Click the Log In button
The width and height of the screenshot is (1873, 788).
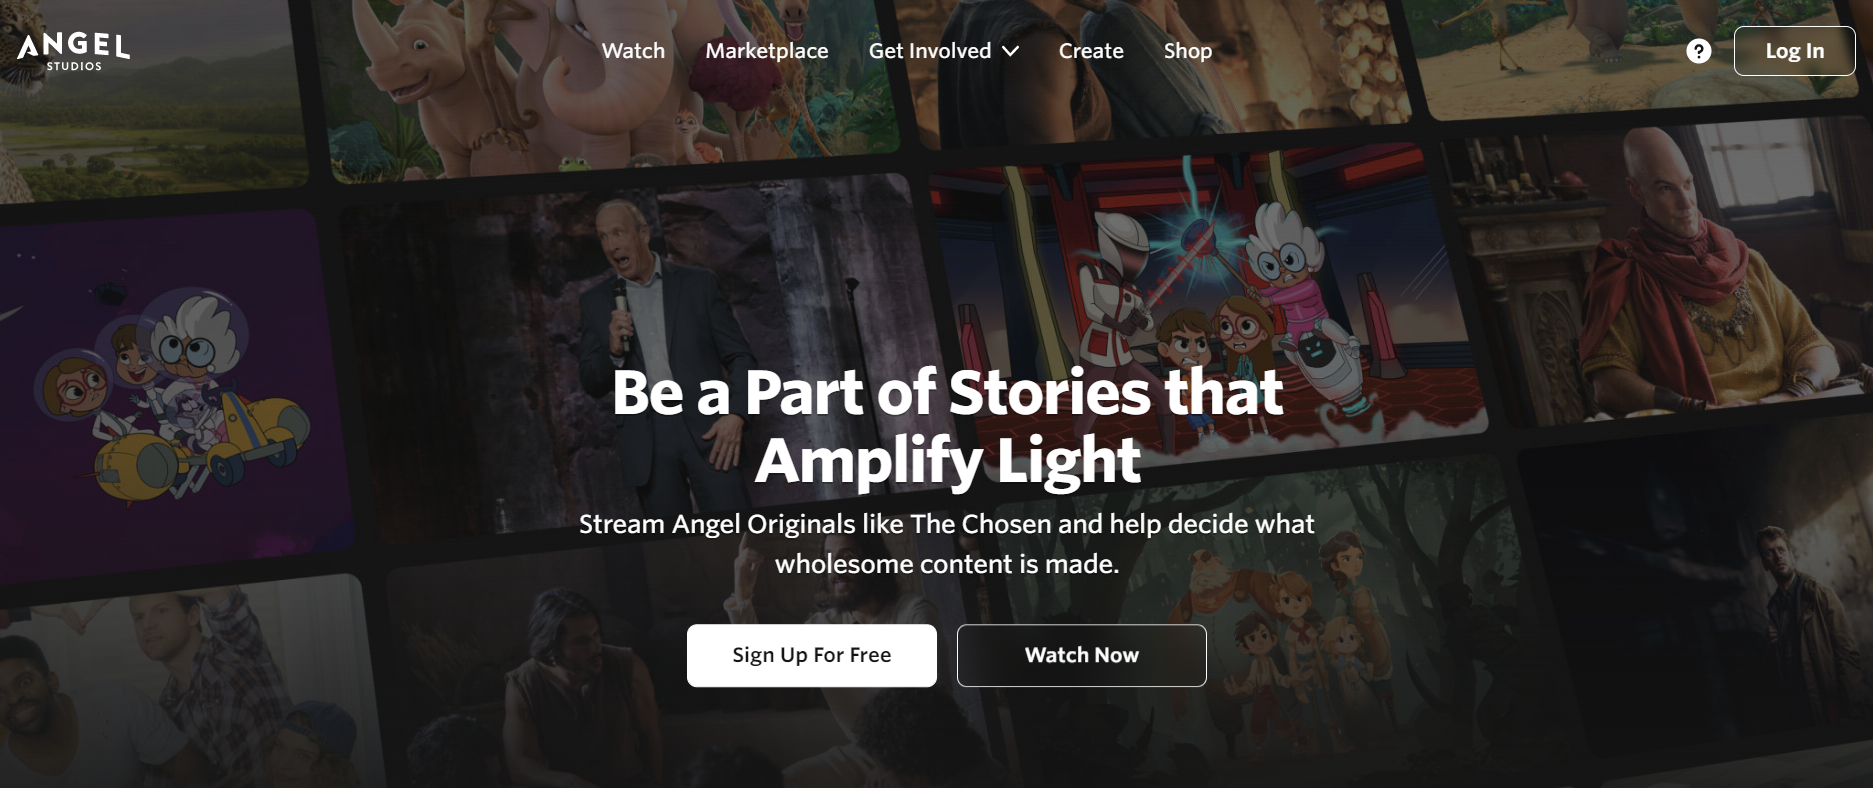[1794, 51]
